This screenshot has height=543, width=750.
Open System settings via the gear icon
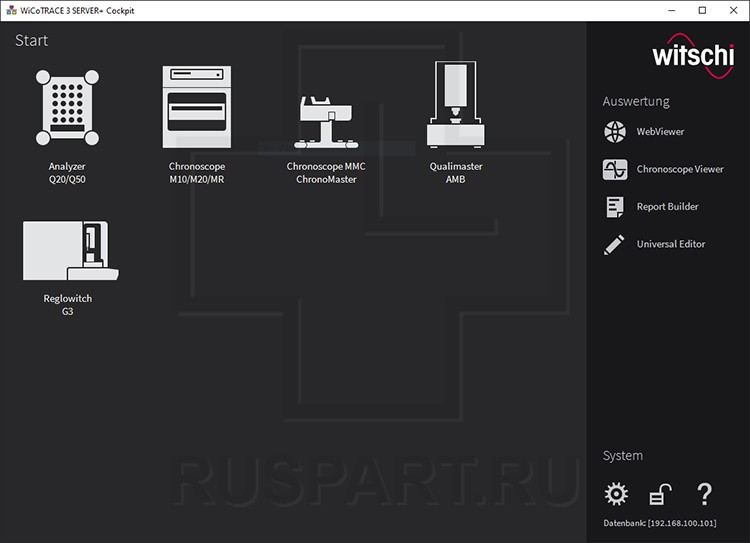[x=617, y=494]
